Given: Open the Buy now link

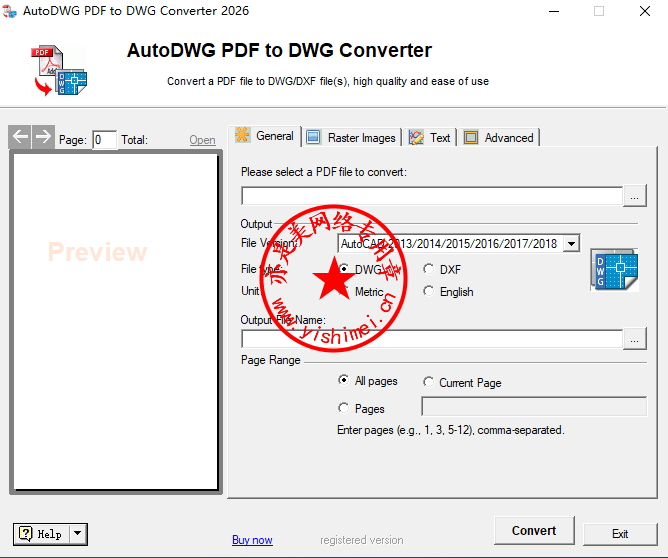Looking at the screenshot, I should tap(252, 540).
